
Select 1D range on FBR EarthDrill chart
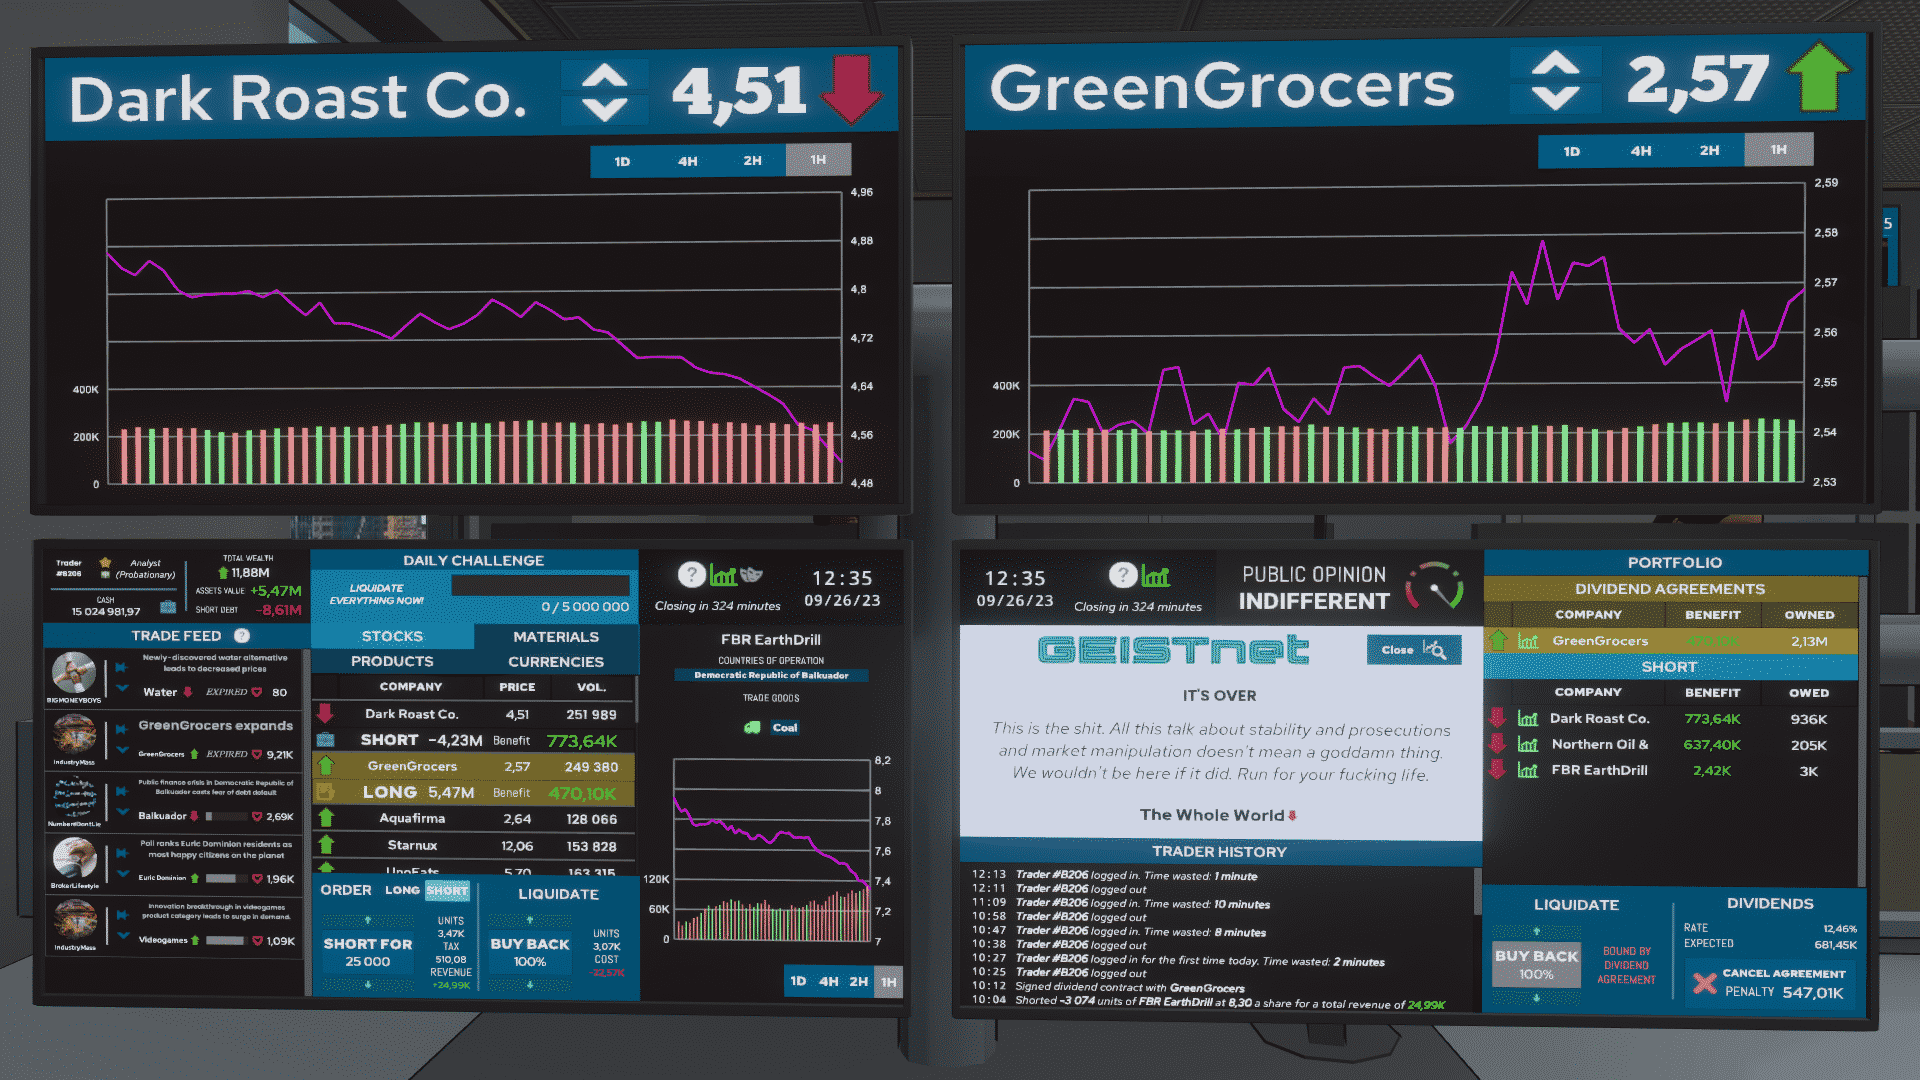pyautogui.click(x=798, y=981)
